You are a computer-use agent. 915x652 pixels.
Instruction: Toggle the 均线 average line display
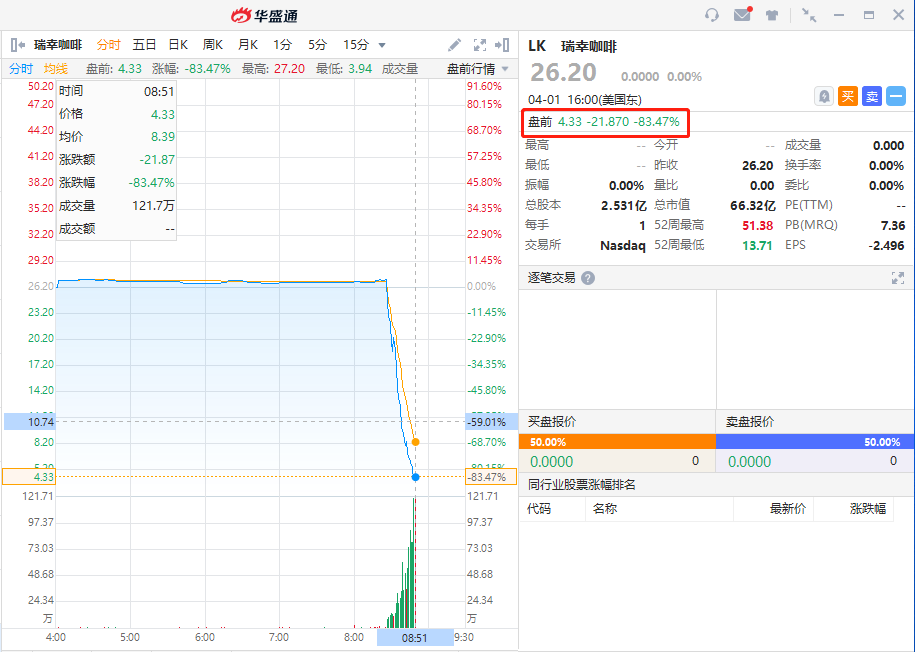pos(56,69)
